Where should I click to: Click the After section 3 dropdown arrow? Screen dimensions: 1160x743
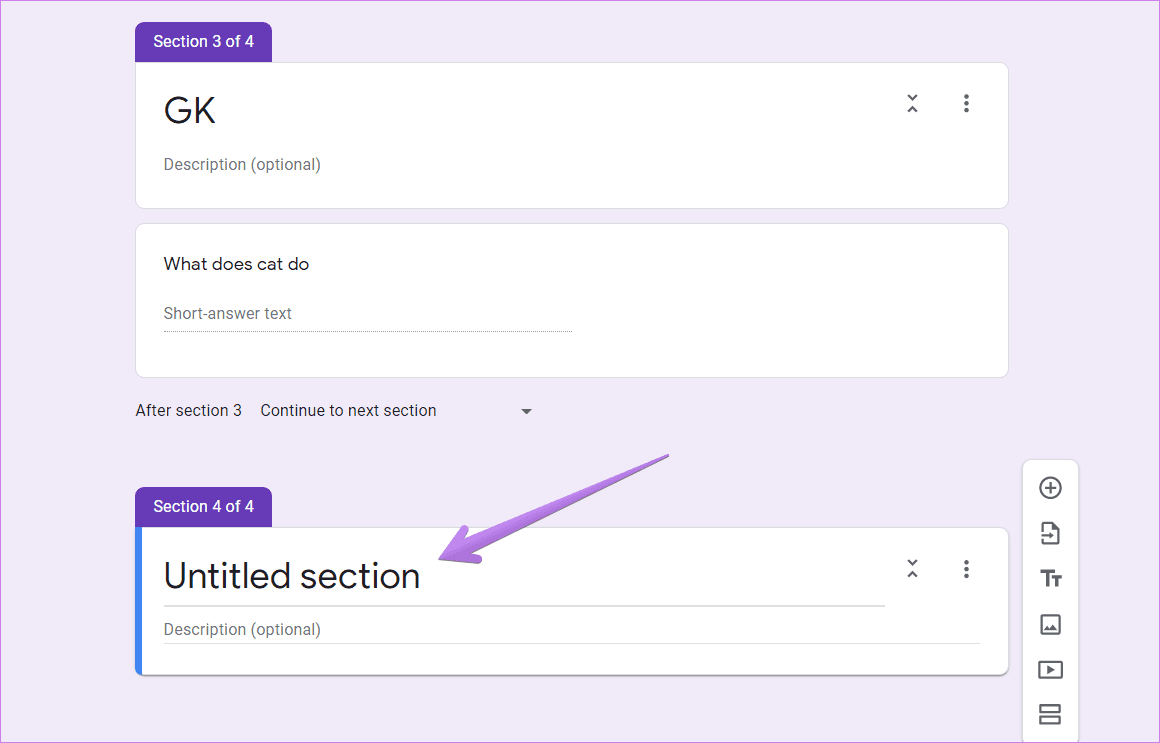pyautogui.click(x=526, y=411)
